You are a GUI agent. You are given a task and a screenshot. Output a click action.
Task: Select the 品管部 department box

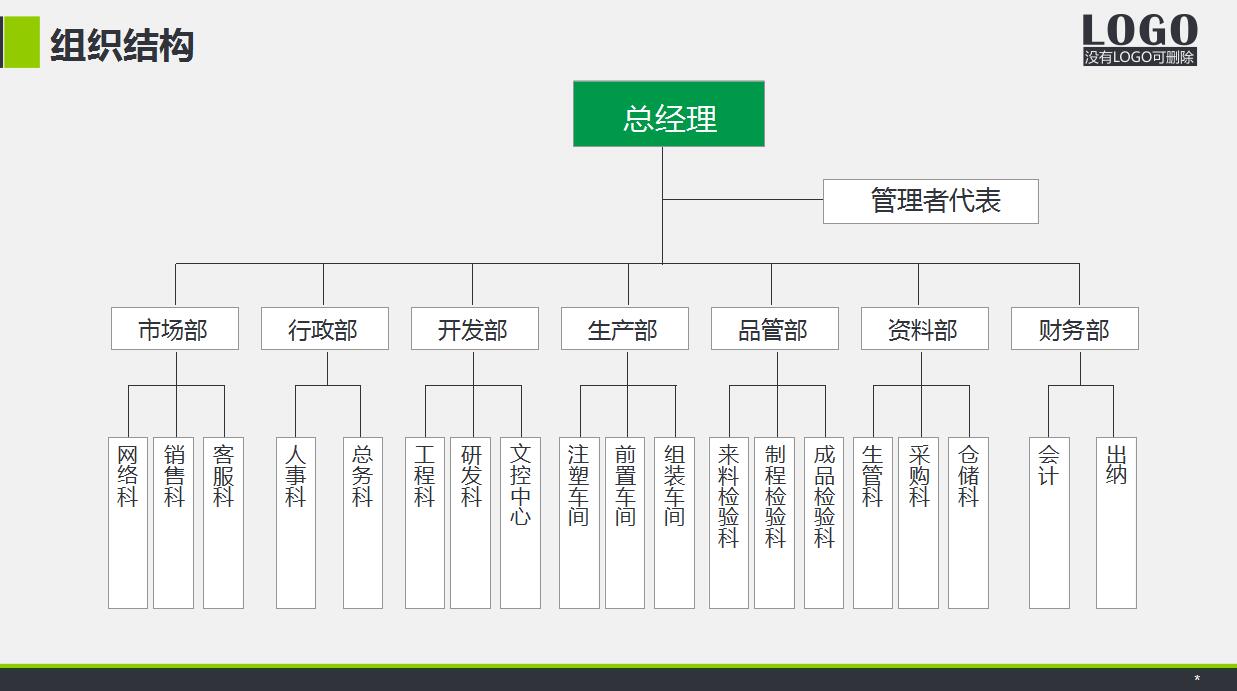coord(774,328)
